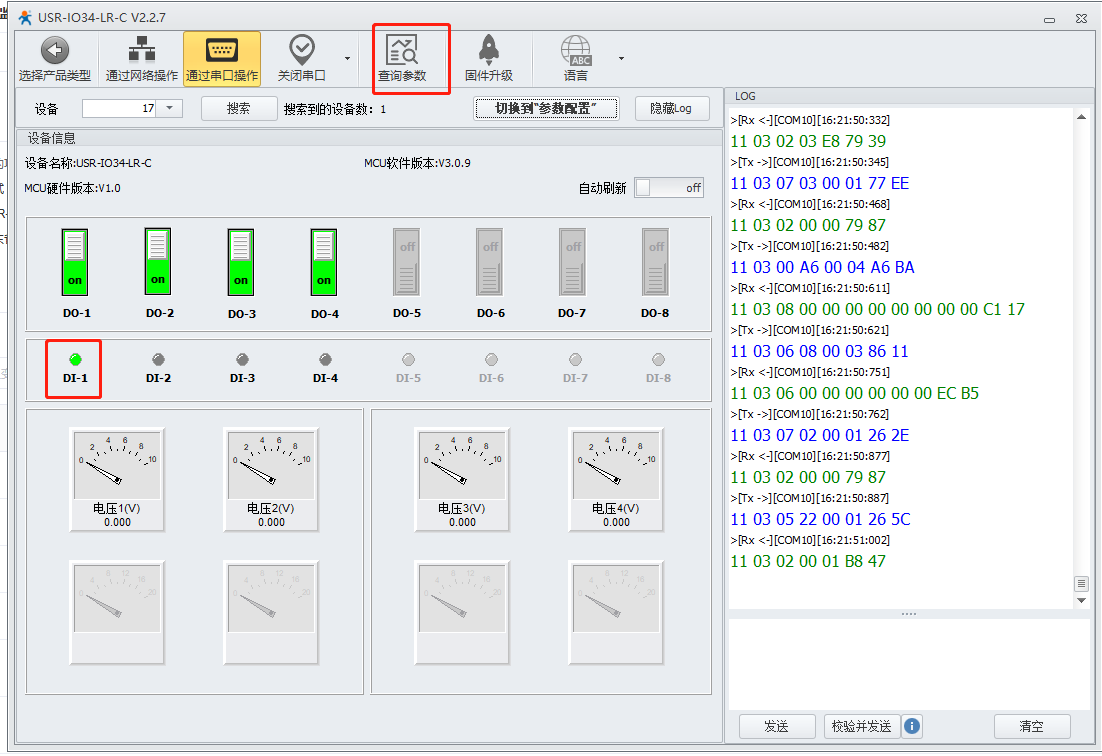Click the 选择产品类型 back arrow icon
This screenshot has width=1102, height=756.
pyautogui.click(x=55, y=51)
